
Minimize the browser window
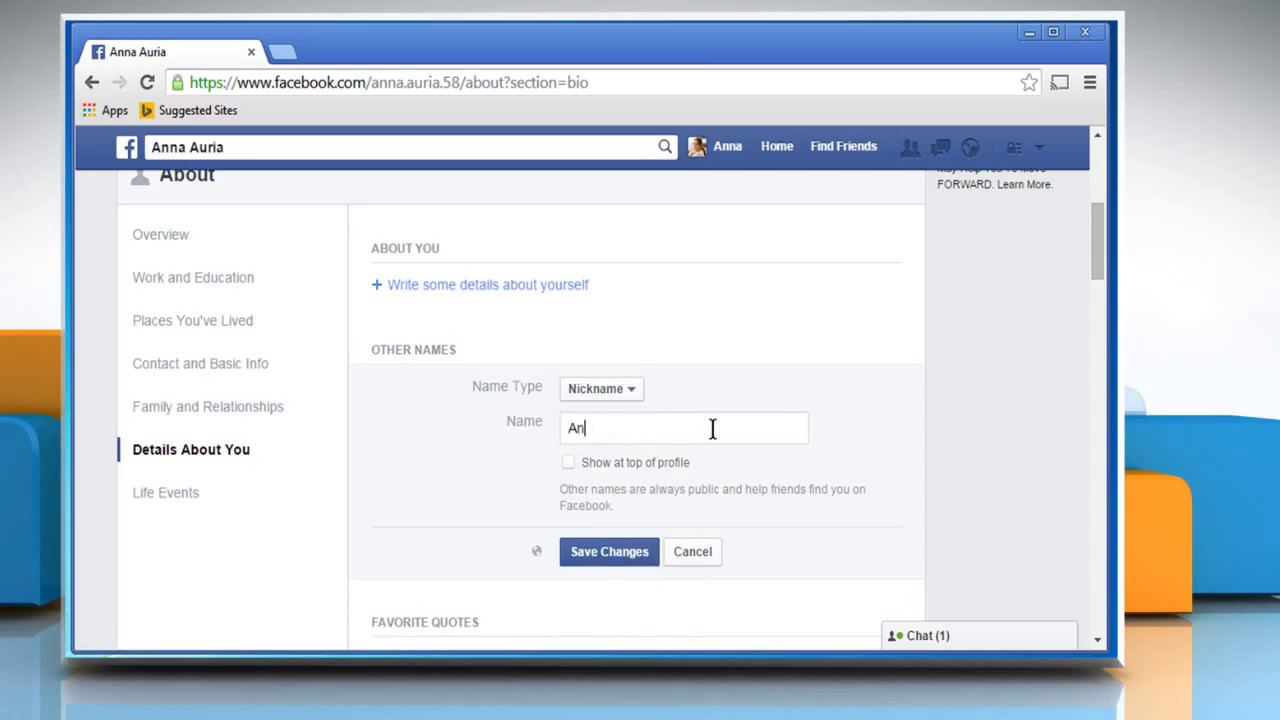coord(1029,33)
